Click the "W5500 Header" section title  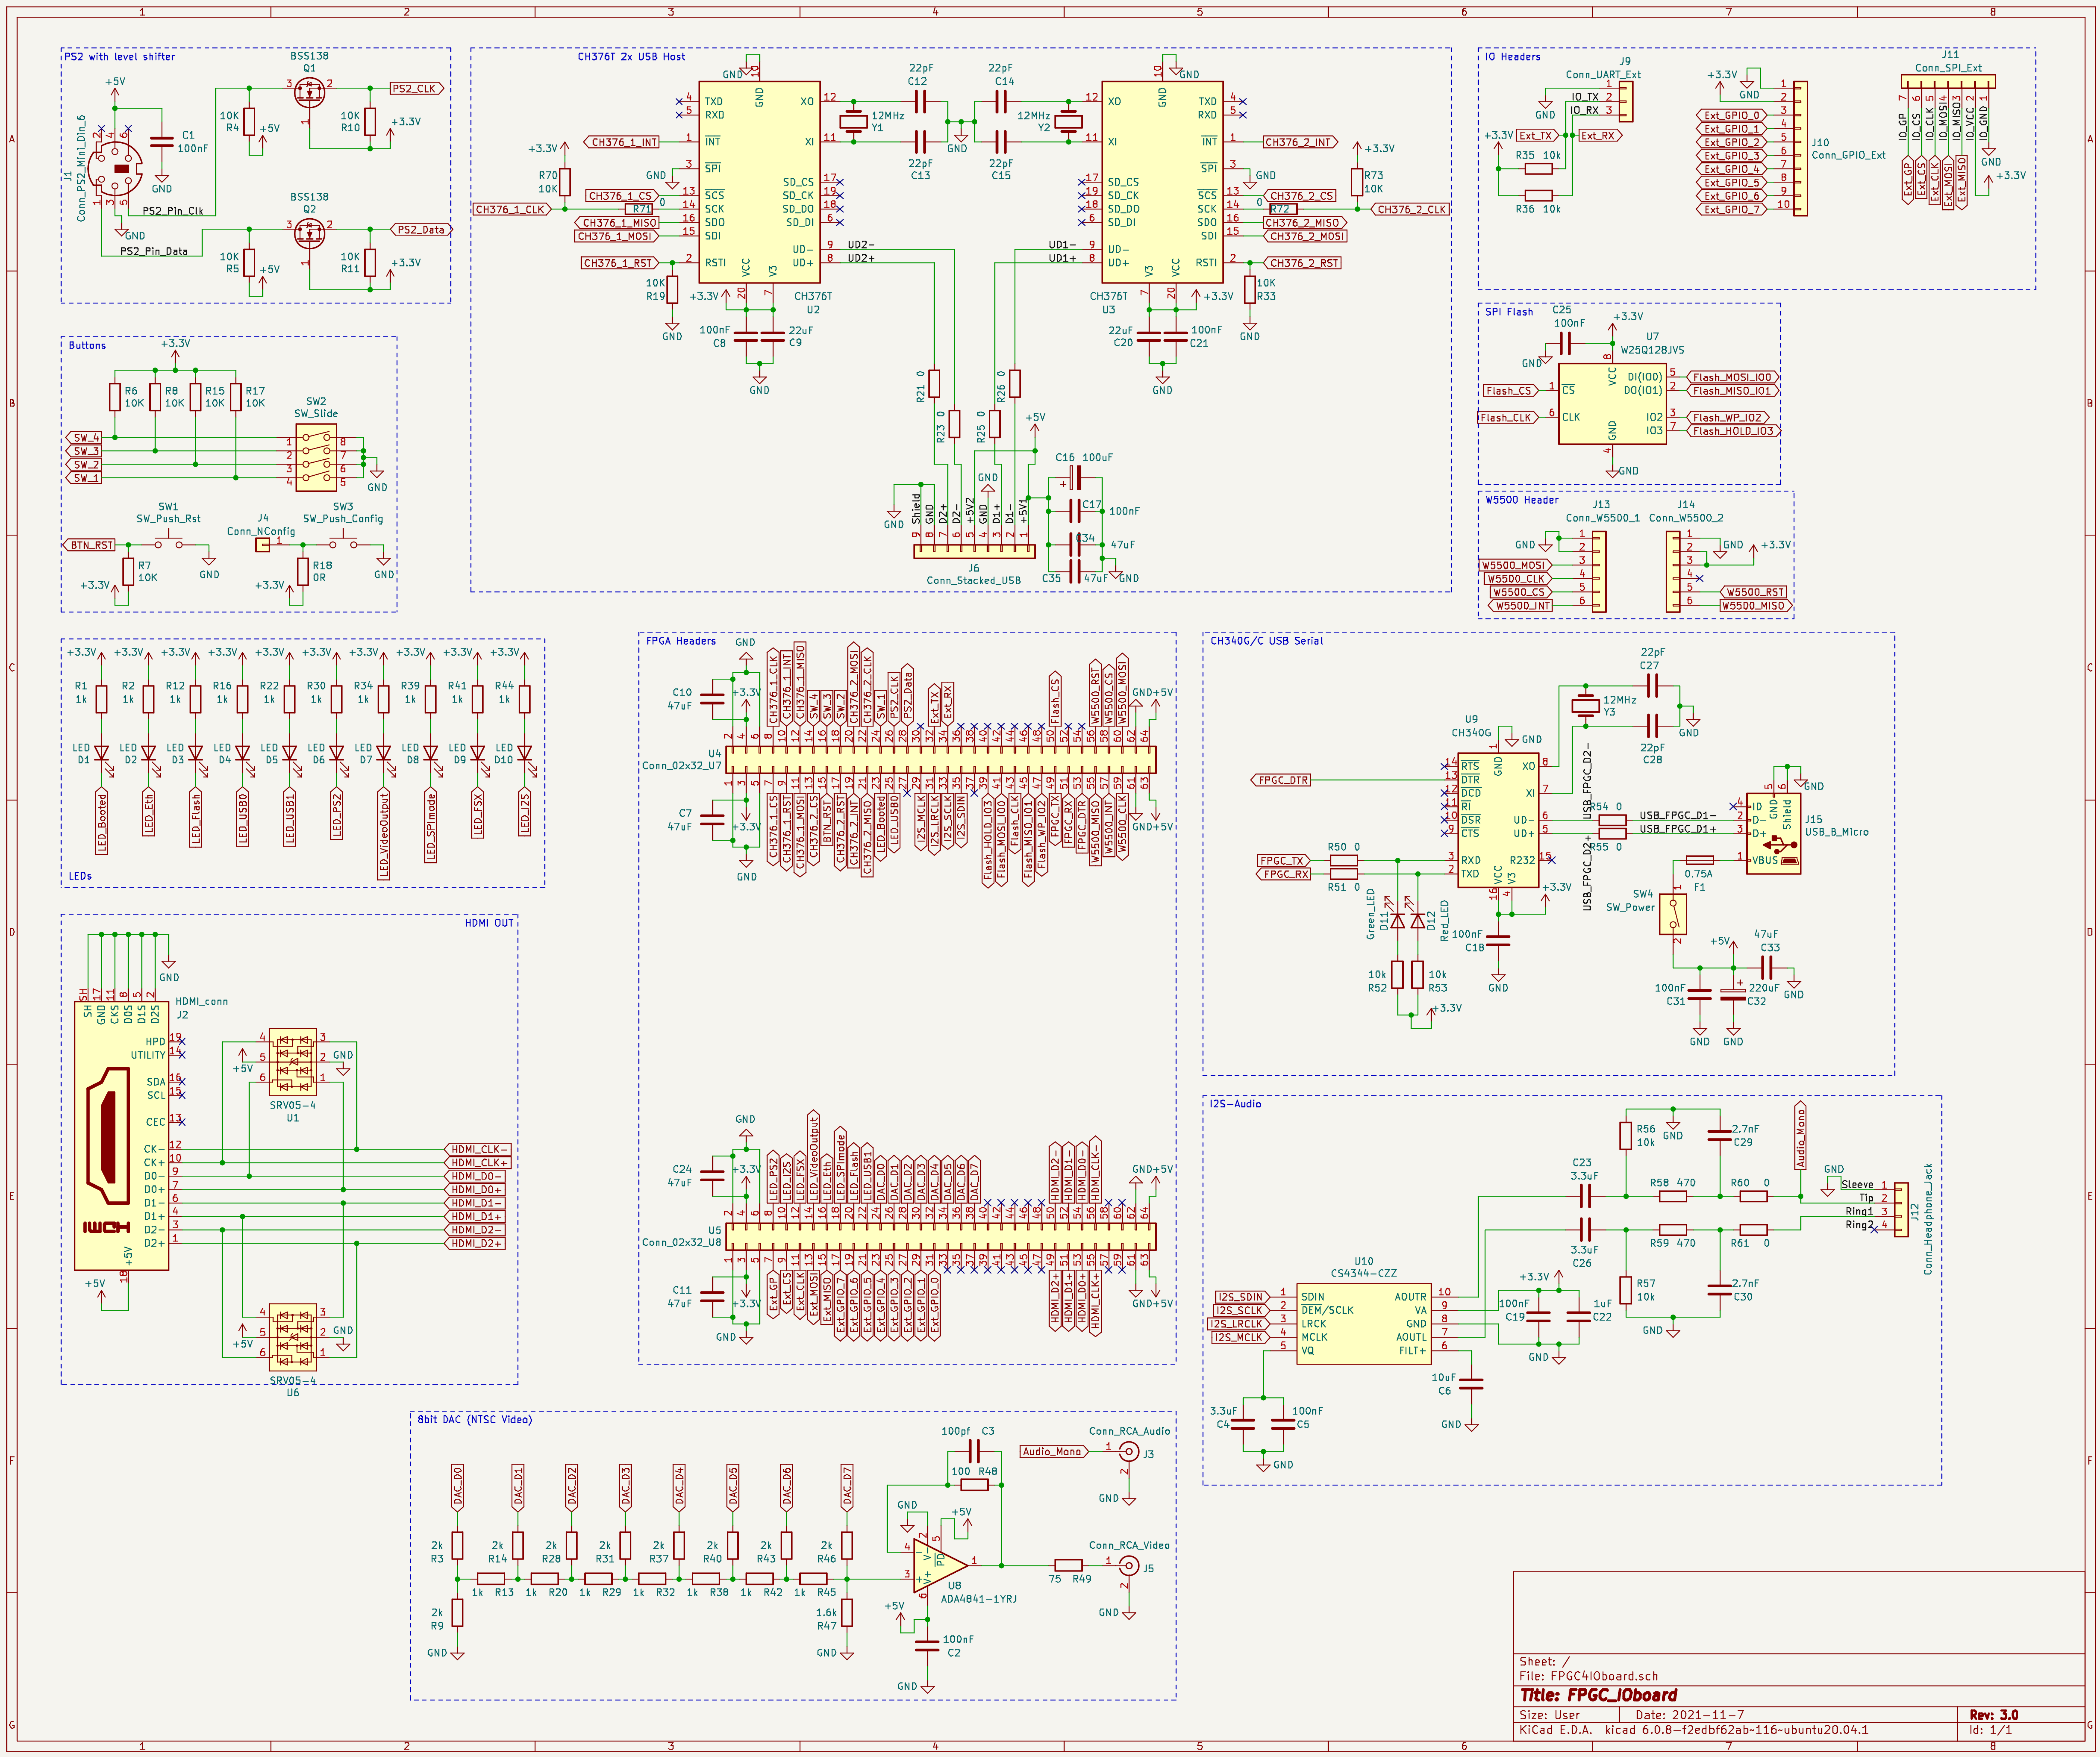tap(1522, 500)
